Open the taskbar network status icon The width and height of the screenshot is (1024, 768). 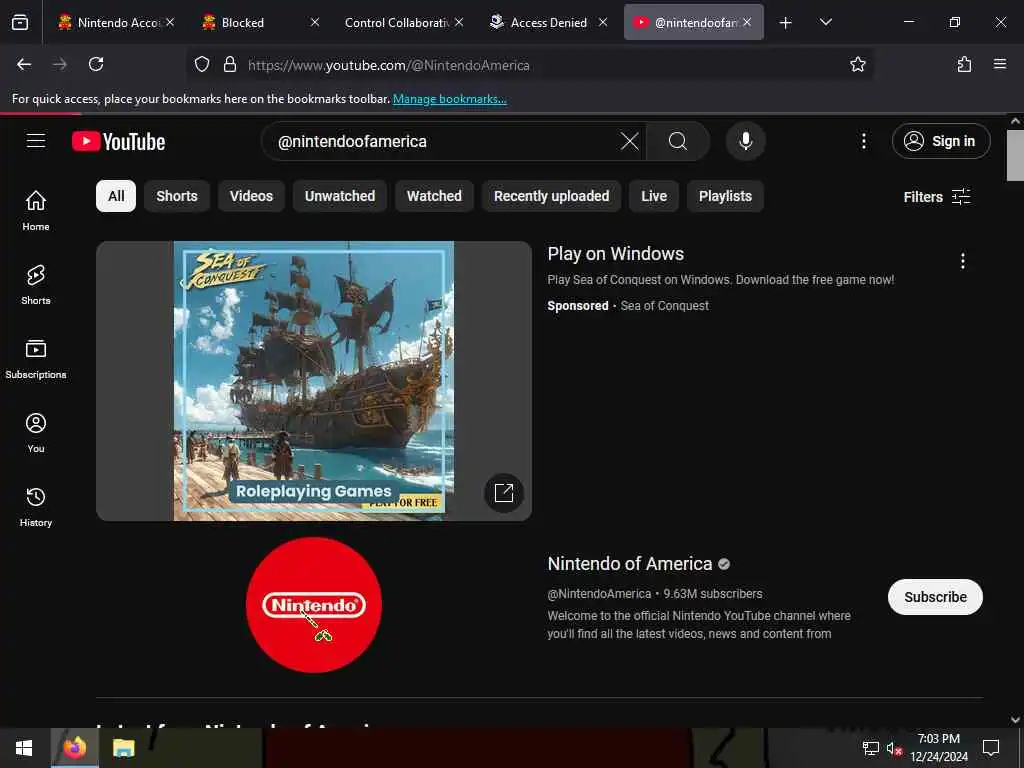(x=870, y=748)
